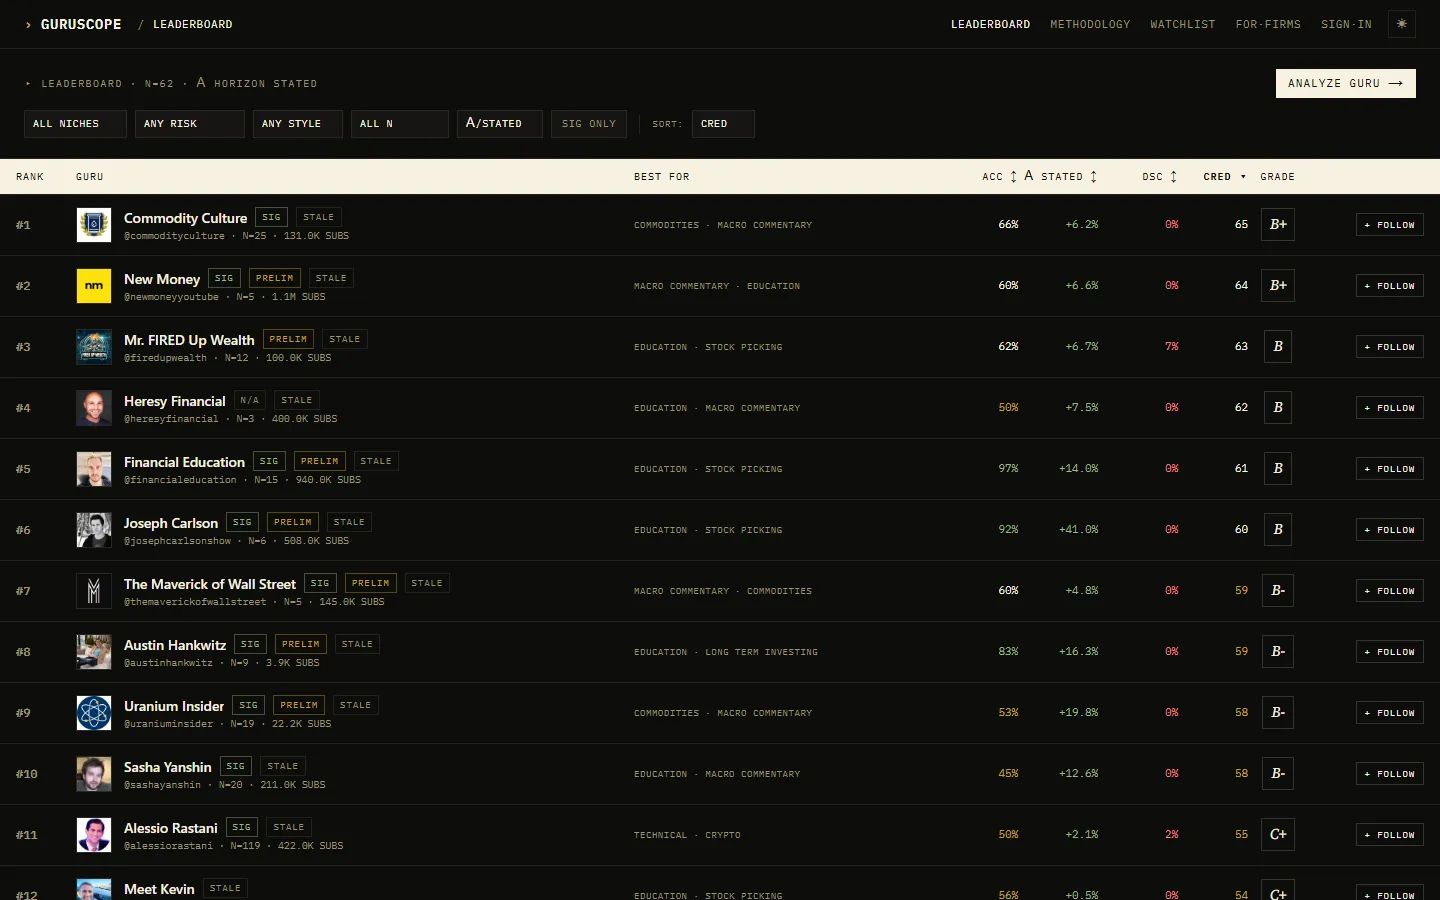Open Sasha Yanshin avatar
The image size is (1440, 900).
coord(94,774)
